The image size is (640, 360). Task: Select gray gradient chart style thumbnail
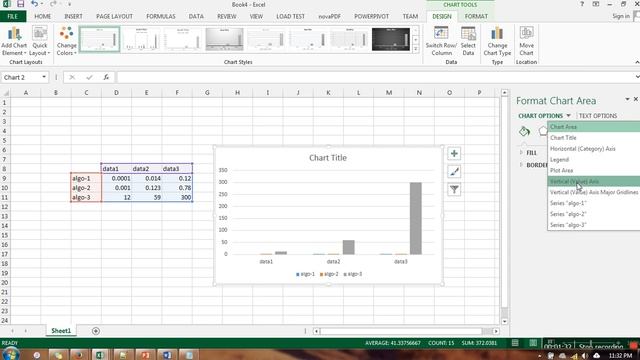224,40
